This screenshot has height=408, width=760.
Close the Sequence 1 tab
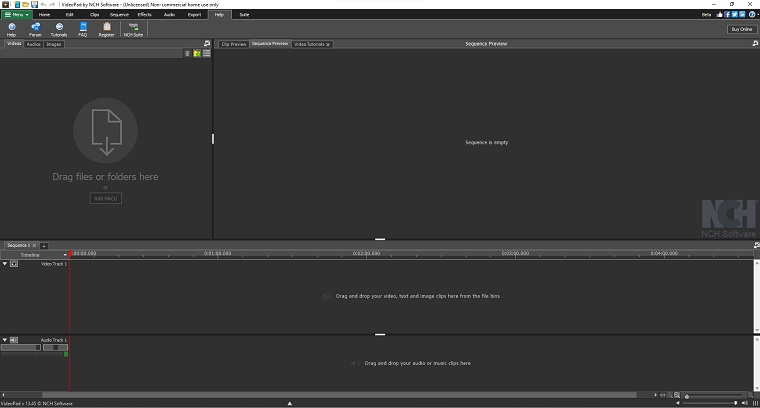coord(34,246)
